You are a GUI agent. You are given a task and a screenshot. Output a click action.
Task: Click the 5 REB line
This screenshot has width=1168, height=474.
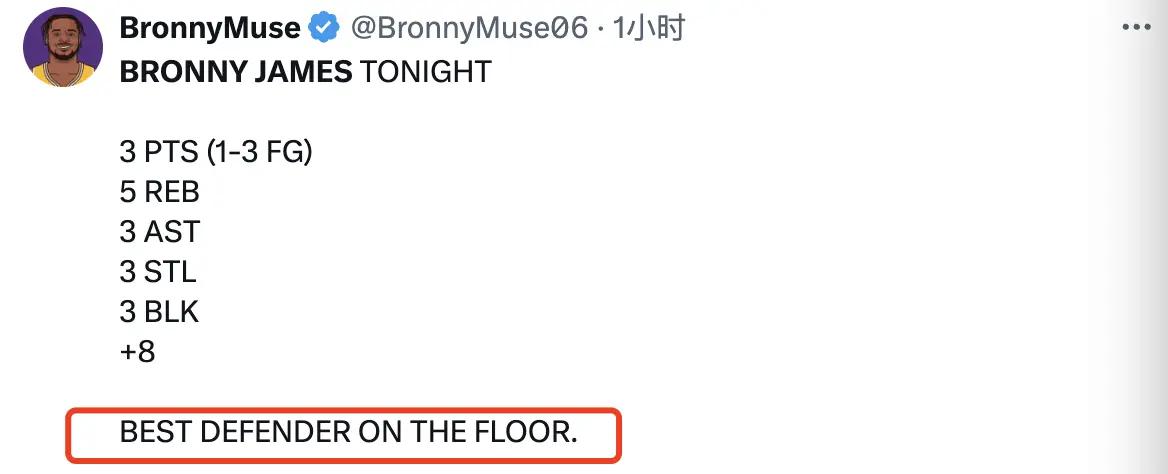pyautogui.click(x=160, y=192)
